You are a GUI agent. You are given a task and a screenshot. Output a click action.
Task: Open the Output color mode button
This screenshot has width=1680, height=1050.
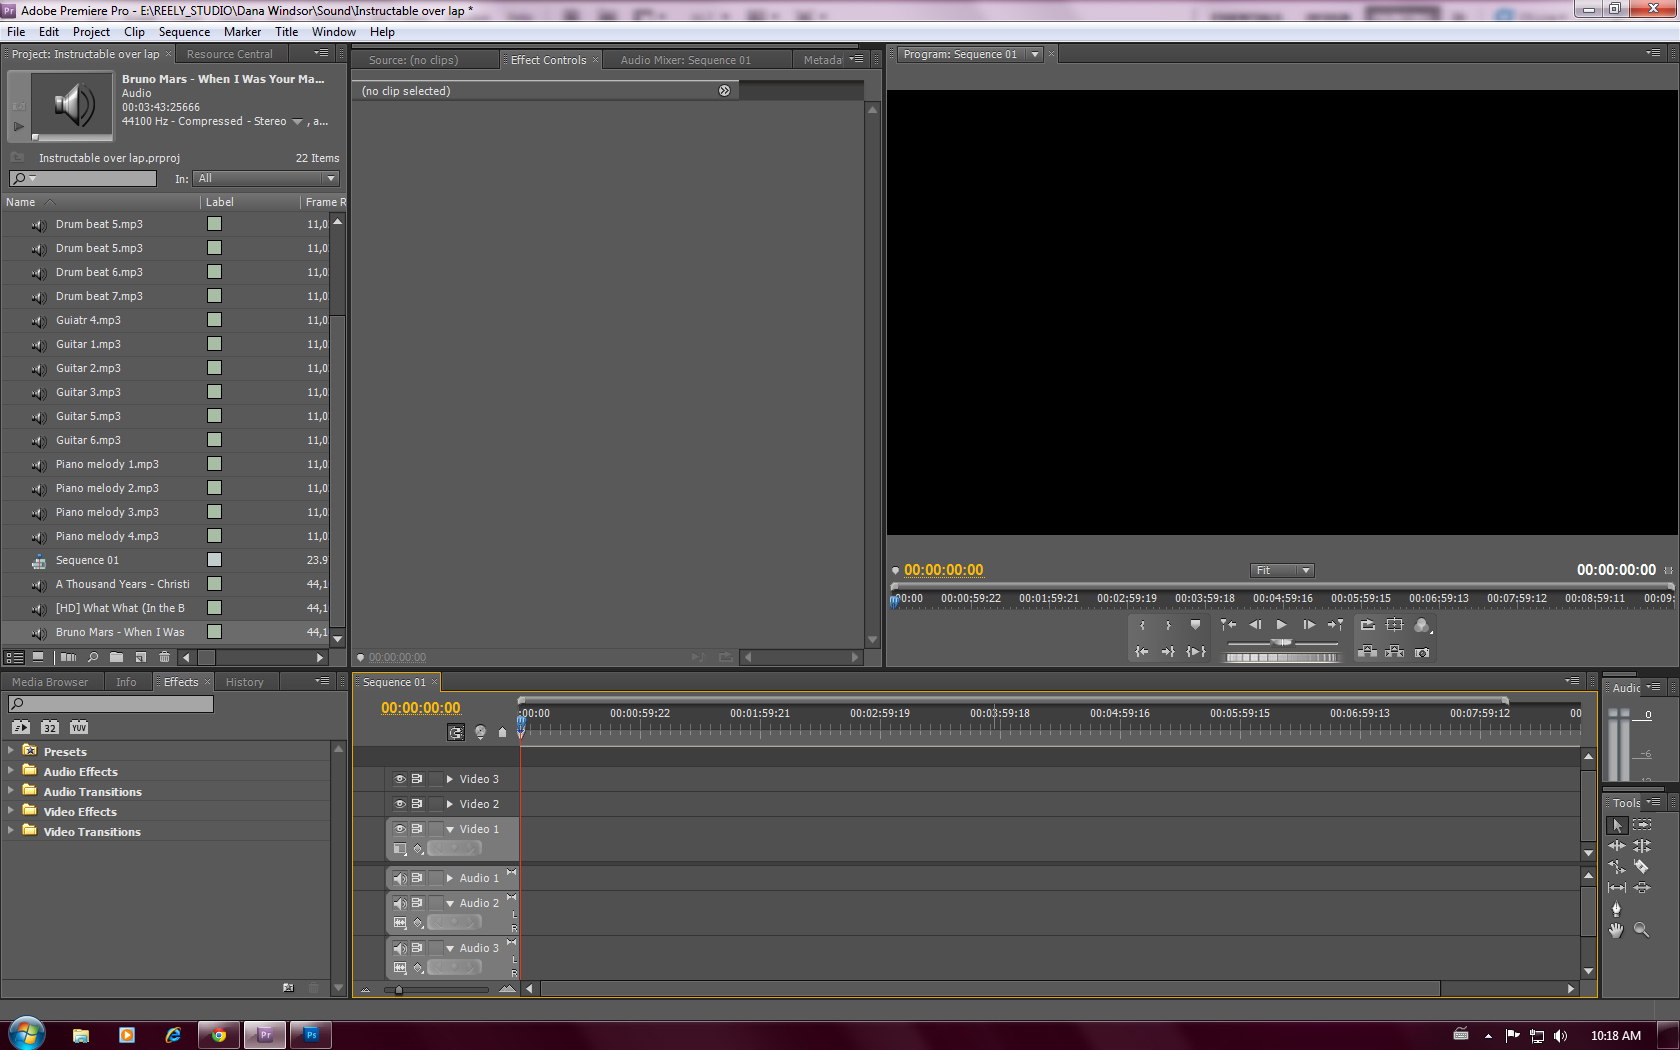tap(1423, 625)
